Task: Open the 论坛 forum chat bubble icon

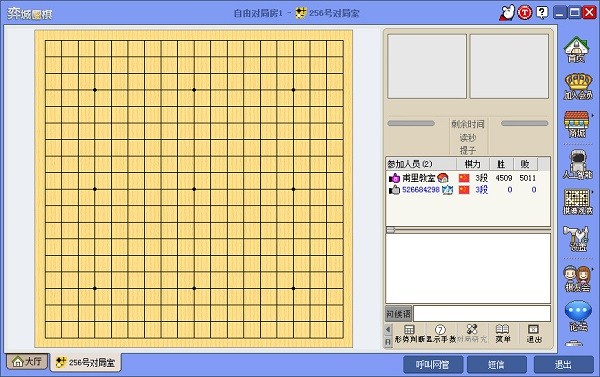Action: click(x=578, y=317)
